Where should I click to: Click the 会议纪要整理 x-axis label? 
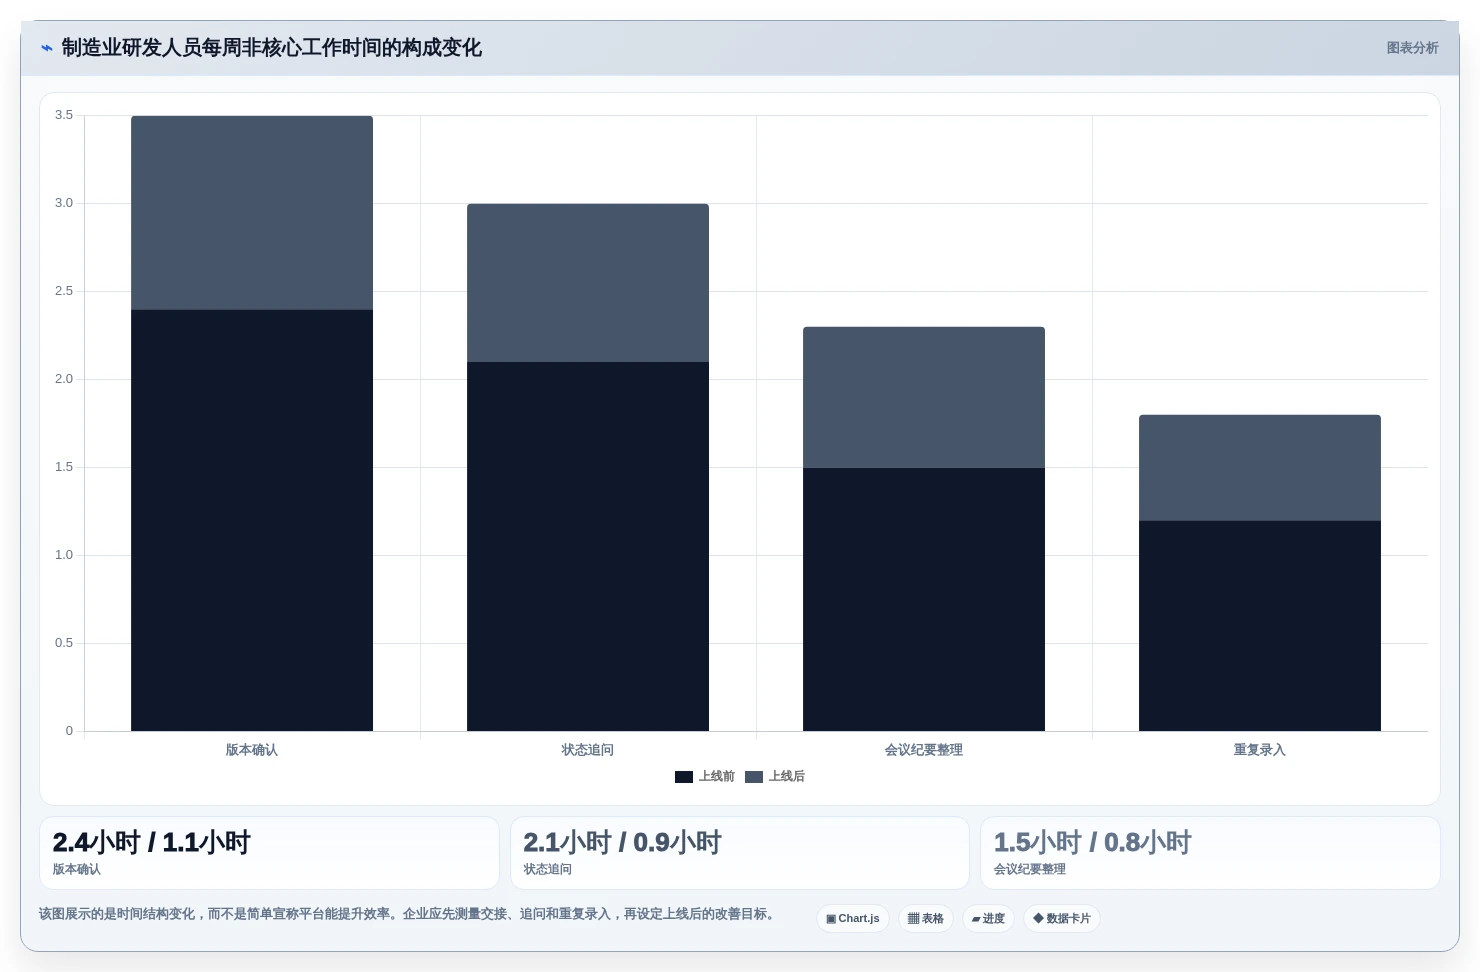[x=924, y=750]
